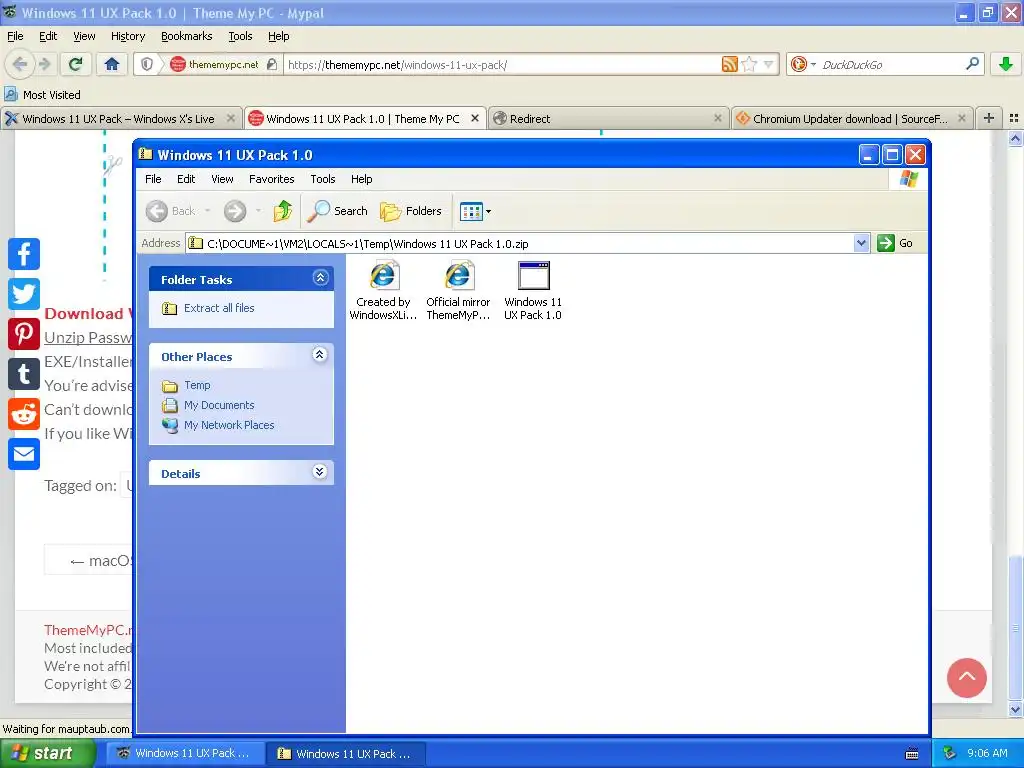1024x768 pixels.
Task: Click browser page scrollbar up arrow
Action: pos(1016,138)
